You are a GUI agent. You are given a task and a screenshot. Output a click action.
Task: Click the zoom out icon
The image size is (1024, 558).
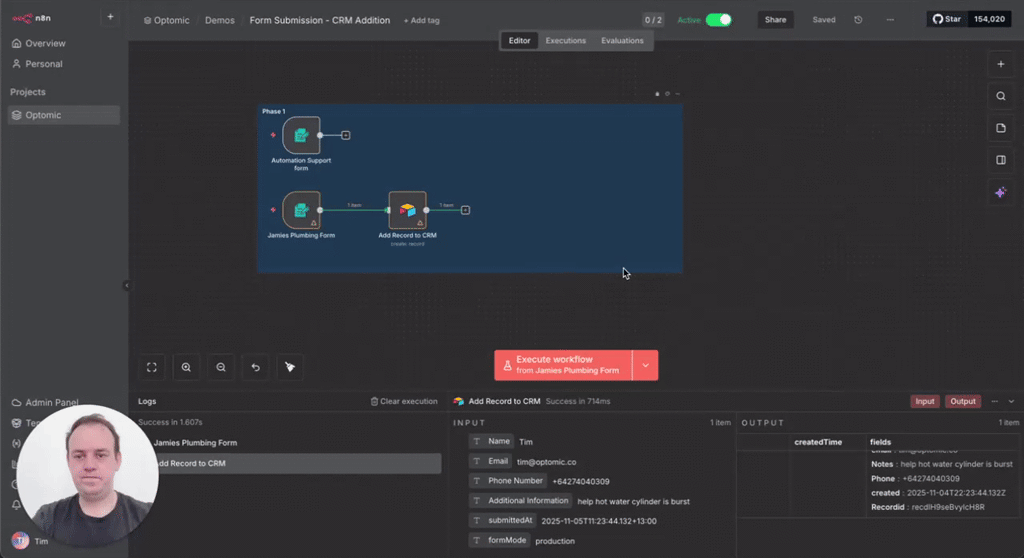point(221,367)
